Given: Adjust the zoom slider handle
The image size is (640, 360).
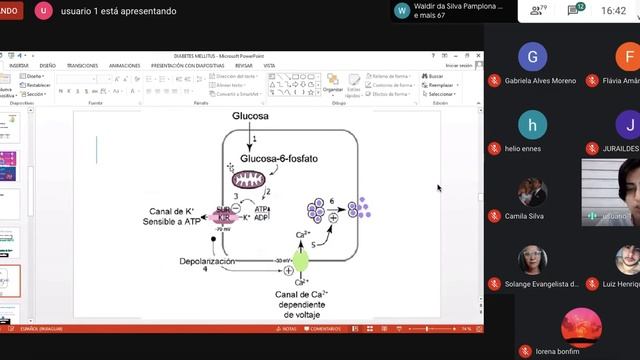Looking at the screenshot, I should pos(427,329).
